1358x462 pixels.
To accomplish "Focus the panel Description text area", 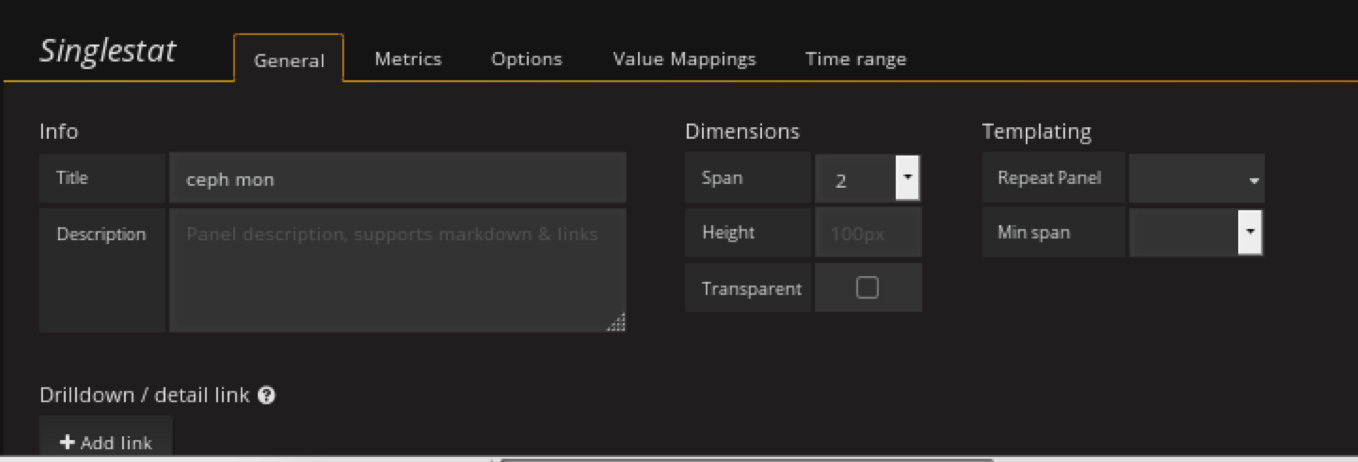I will tap(397, 270).
